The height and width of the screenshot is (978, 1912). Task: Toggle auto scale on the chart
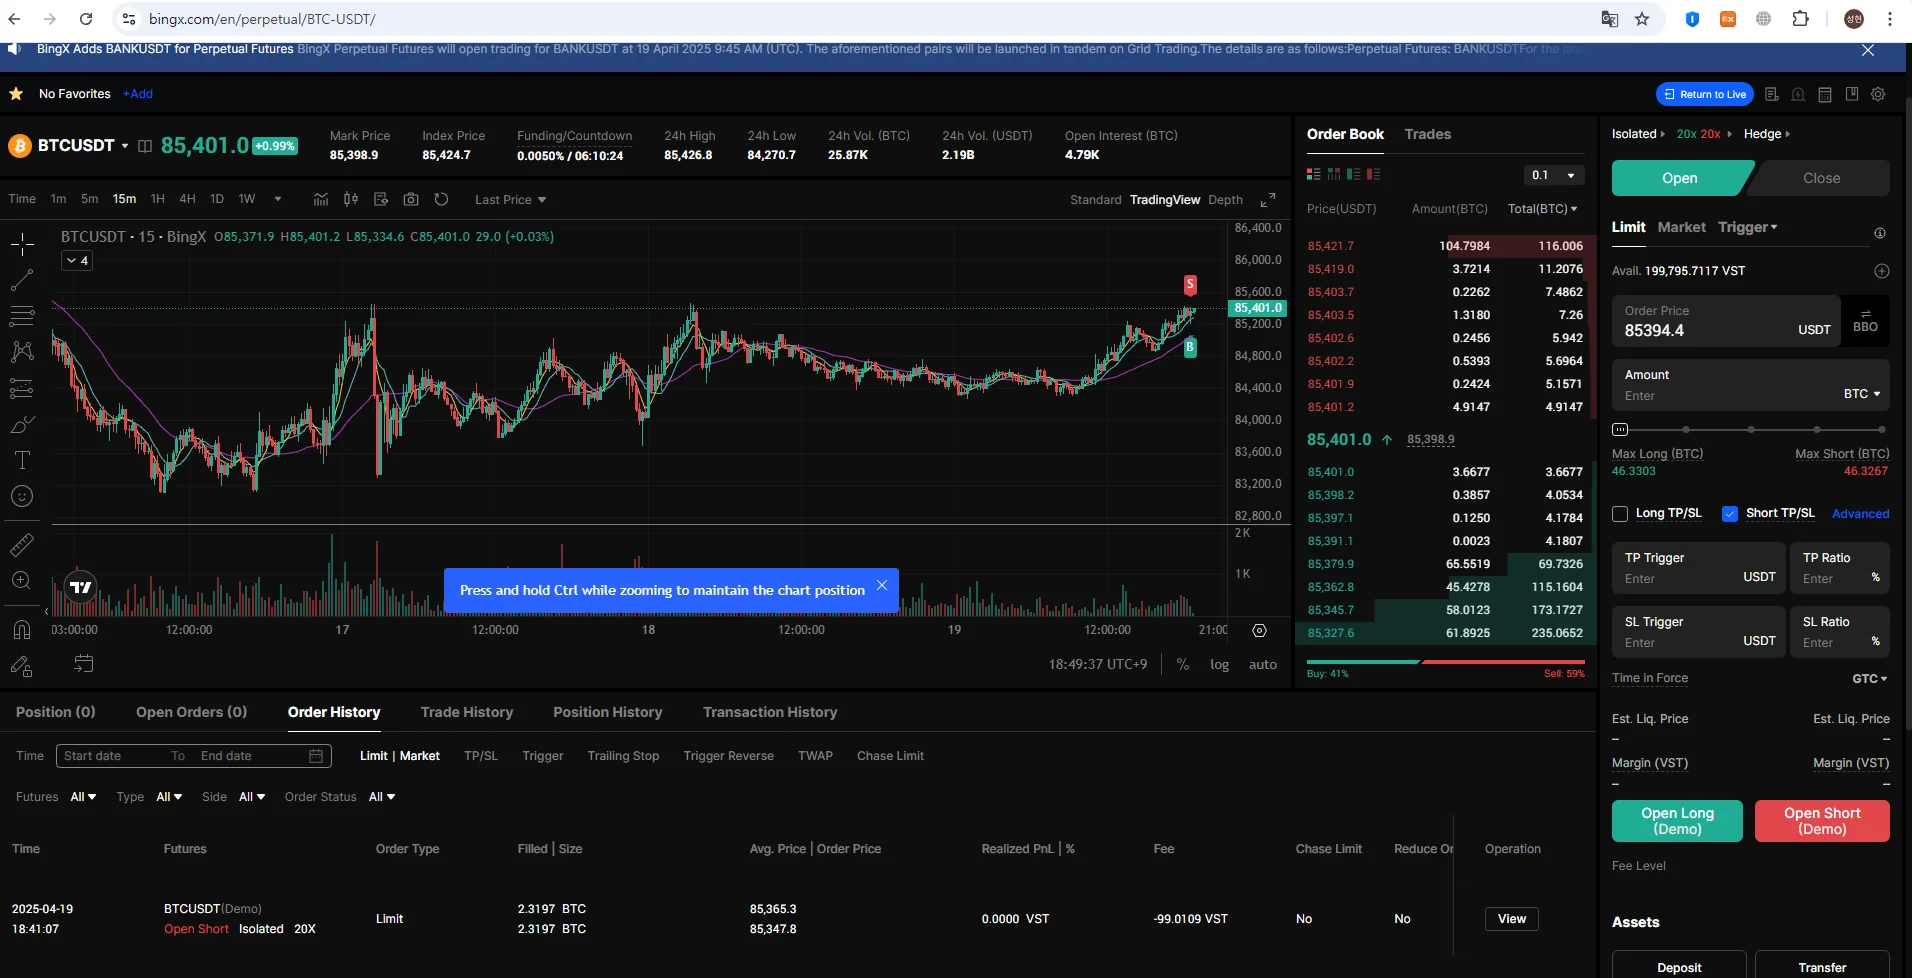1263,664
